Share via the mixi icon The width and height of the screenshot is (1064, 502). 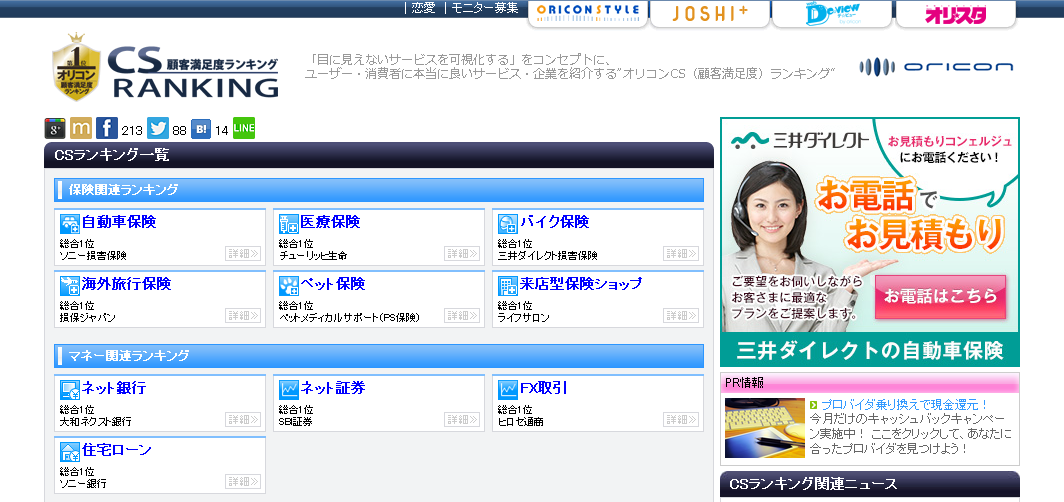(x=81, y=129)
